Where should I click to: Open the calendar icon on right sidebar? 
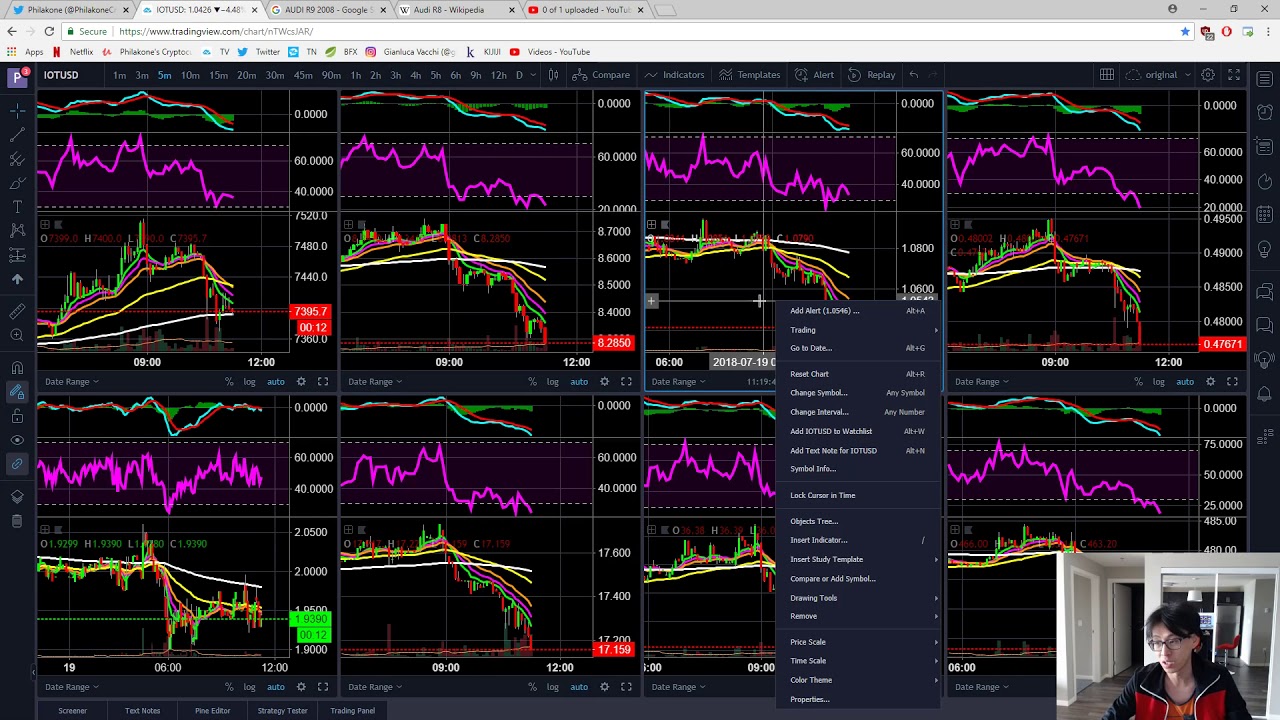click(1265, 214)
